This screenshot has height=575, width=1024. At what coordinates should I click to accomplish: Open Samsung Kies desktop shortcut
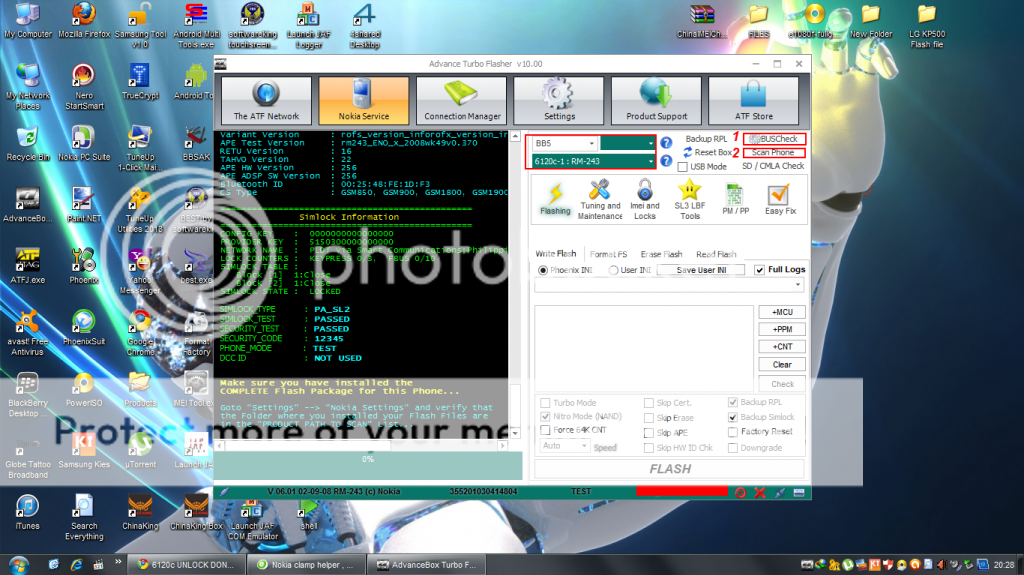coord(84,450)
